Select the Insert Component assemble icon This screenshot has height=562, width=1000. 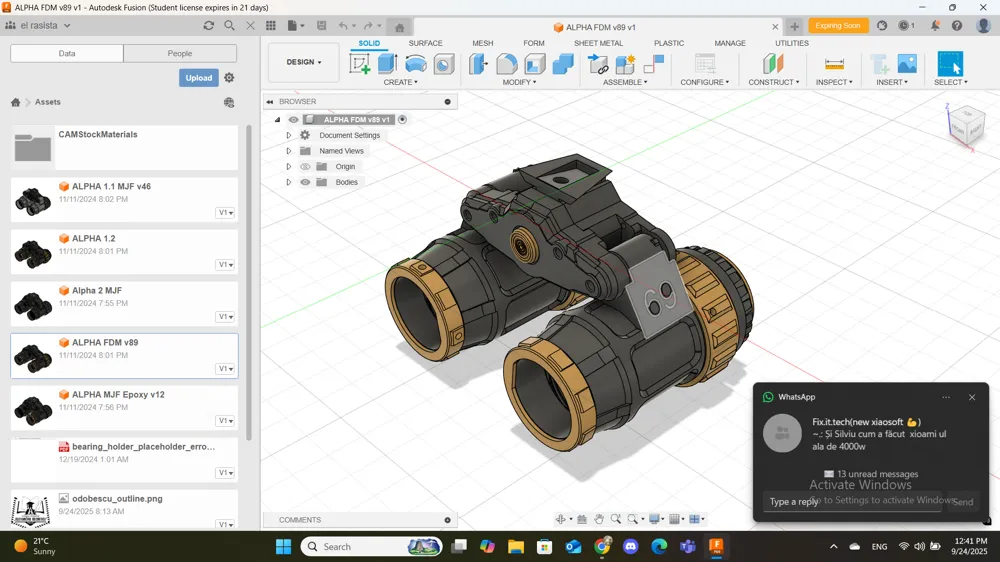[598, 64]
